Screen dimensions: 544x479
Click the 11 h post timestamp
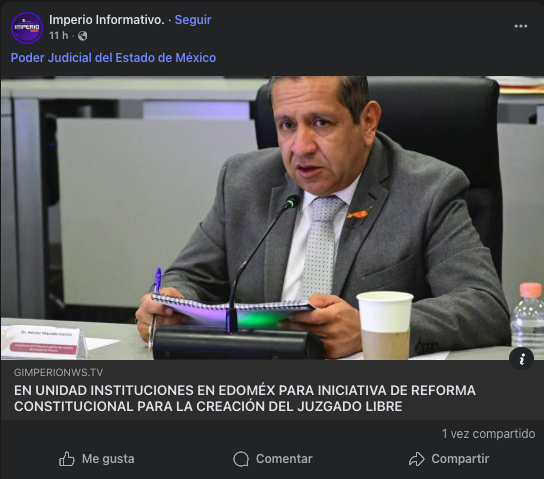coord(58,35)
